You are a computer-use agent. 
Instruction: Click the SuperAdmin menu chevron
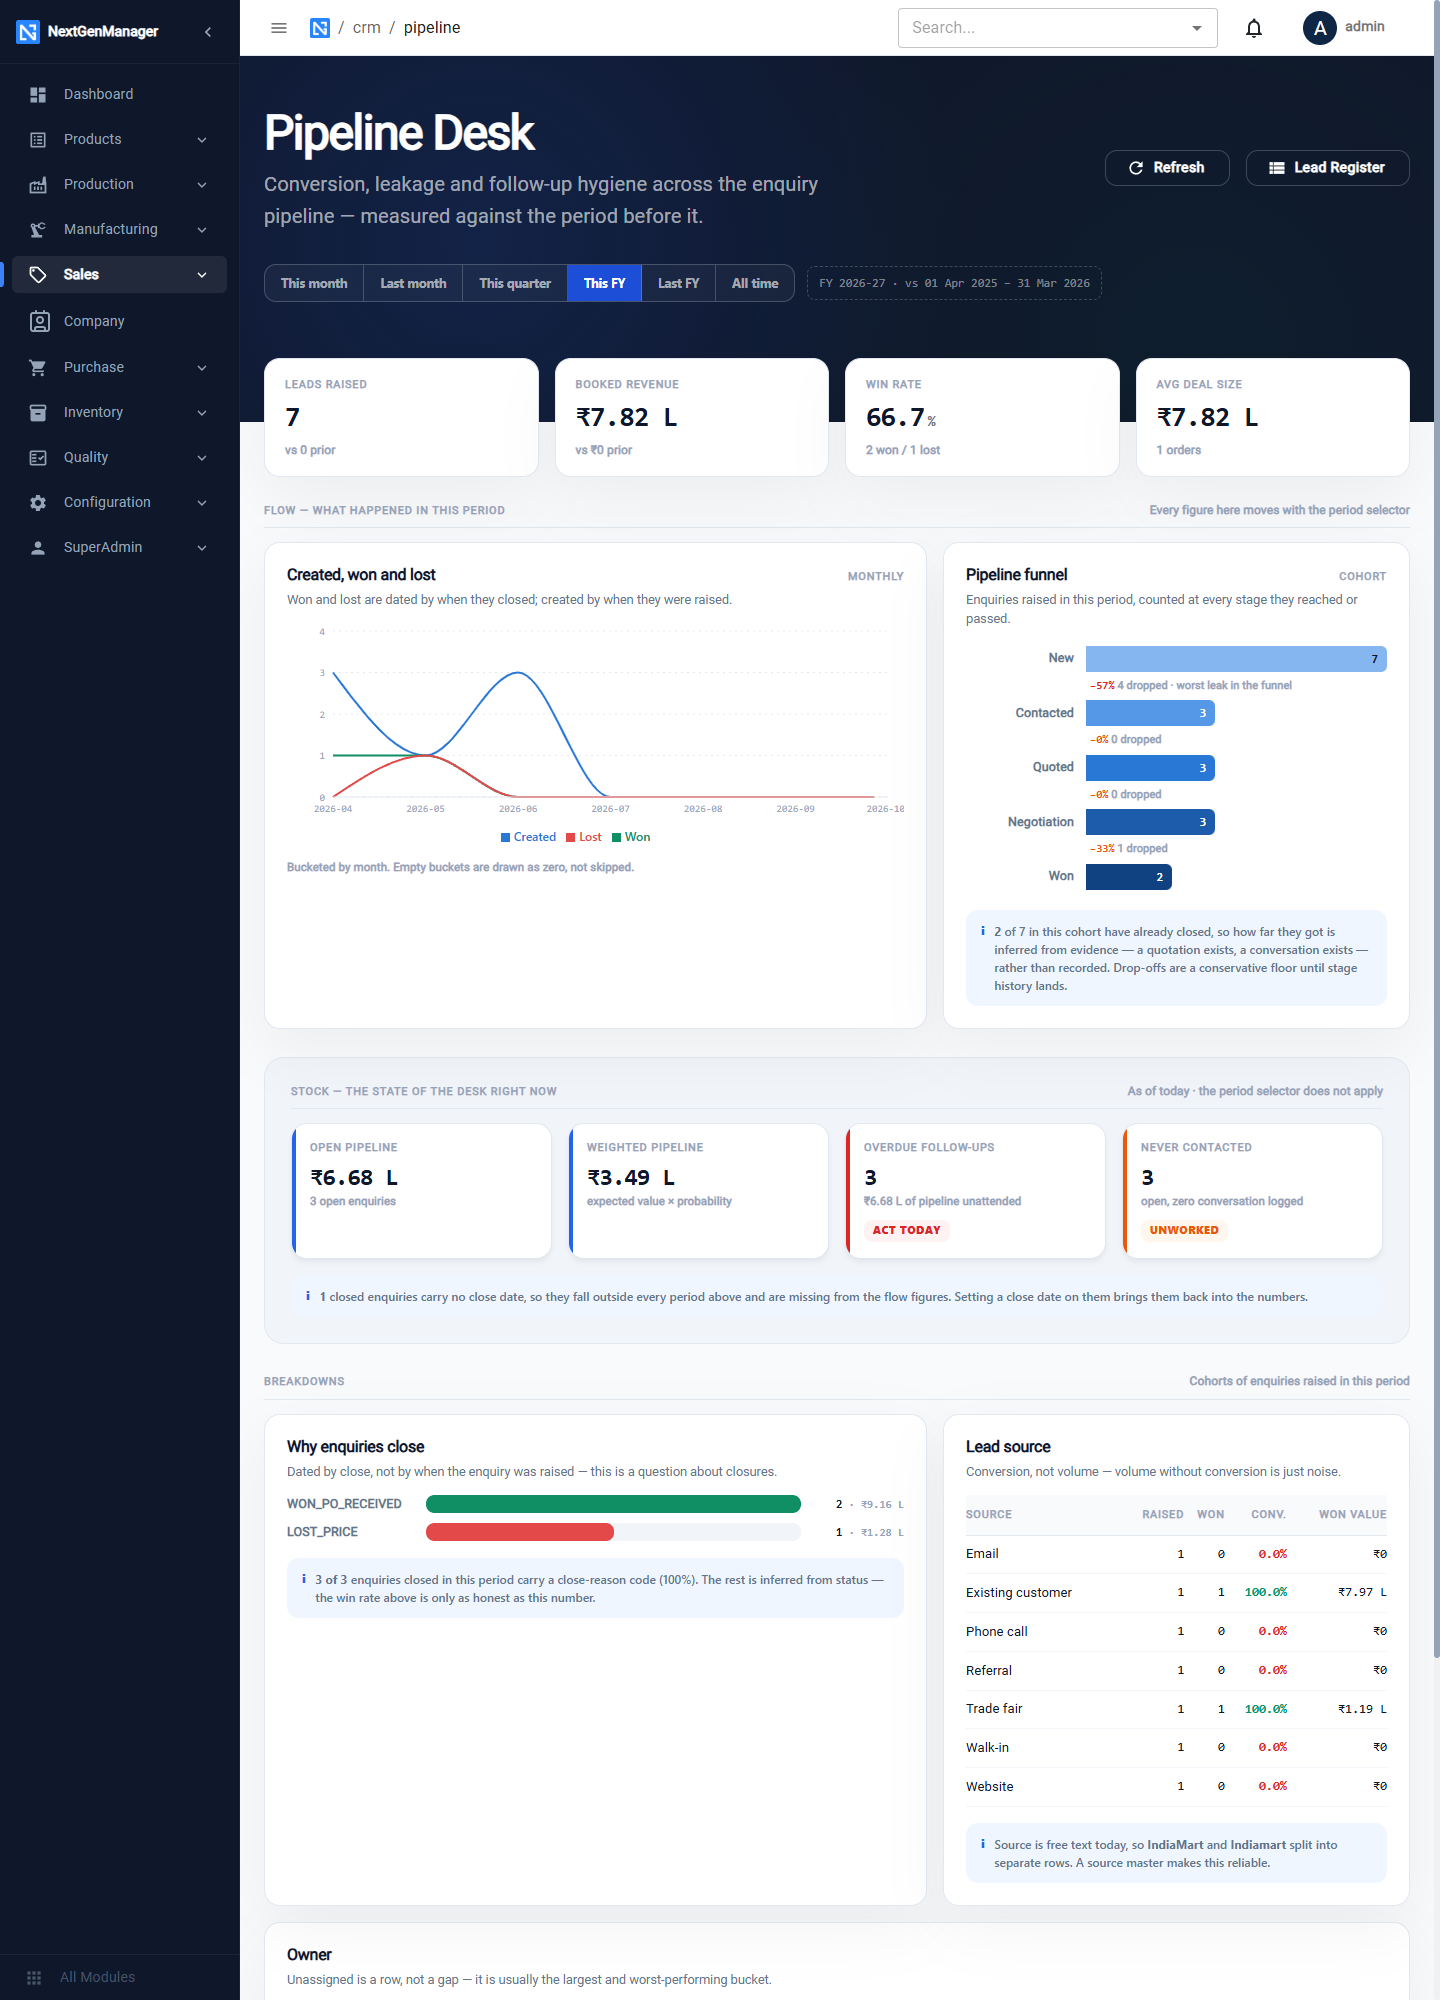pos(202,547)
